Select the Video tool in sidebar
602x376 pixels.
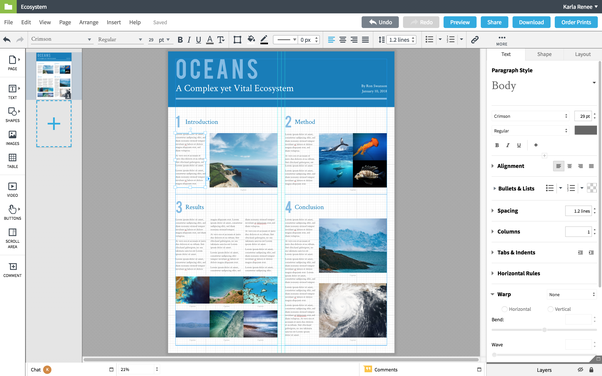point(12,189)
